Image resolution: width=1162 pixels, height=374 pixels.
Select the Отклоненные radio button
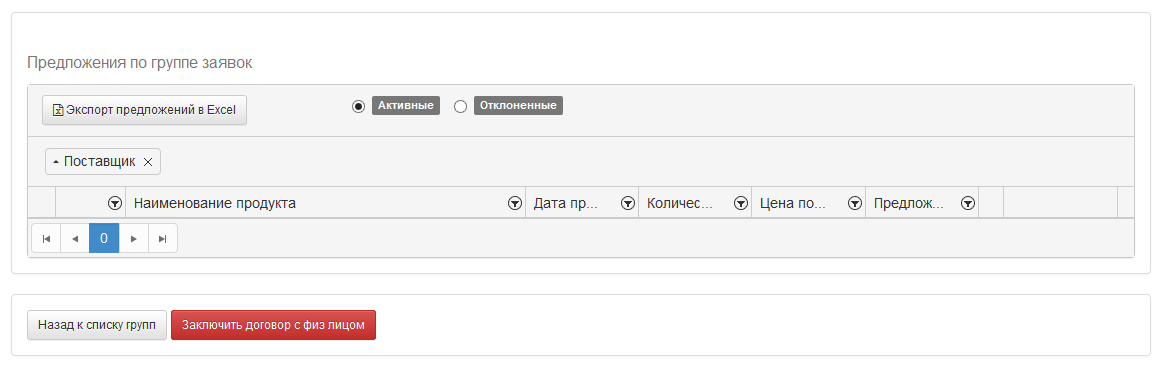point(460,106)
